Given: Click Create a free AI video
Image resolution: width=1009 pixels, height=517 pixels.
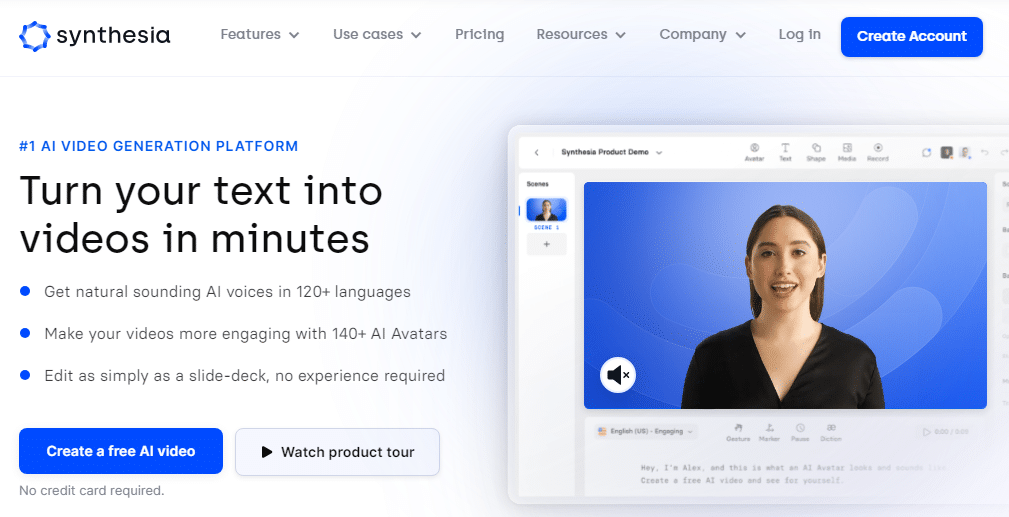Looking at the screenshot, I should coord(120,451).
